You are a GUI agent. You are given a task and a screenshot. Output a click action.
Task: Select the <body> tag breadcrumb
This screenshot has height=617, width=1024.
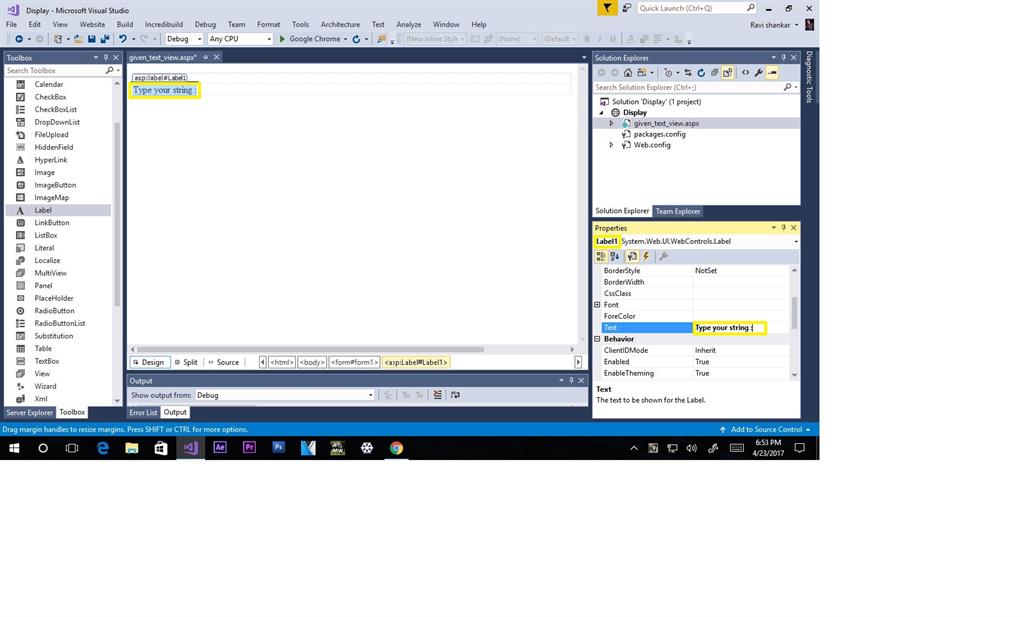click(312, 362)
